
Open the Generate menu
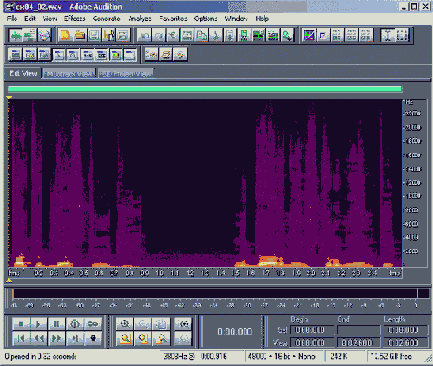pyautogui.click(x=106, y=19)
